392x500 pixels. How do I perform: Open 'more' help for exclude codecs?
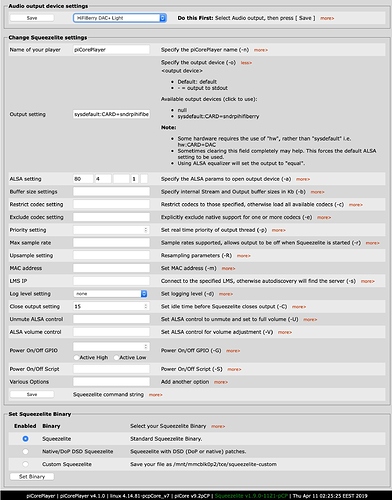click(324, 217)
